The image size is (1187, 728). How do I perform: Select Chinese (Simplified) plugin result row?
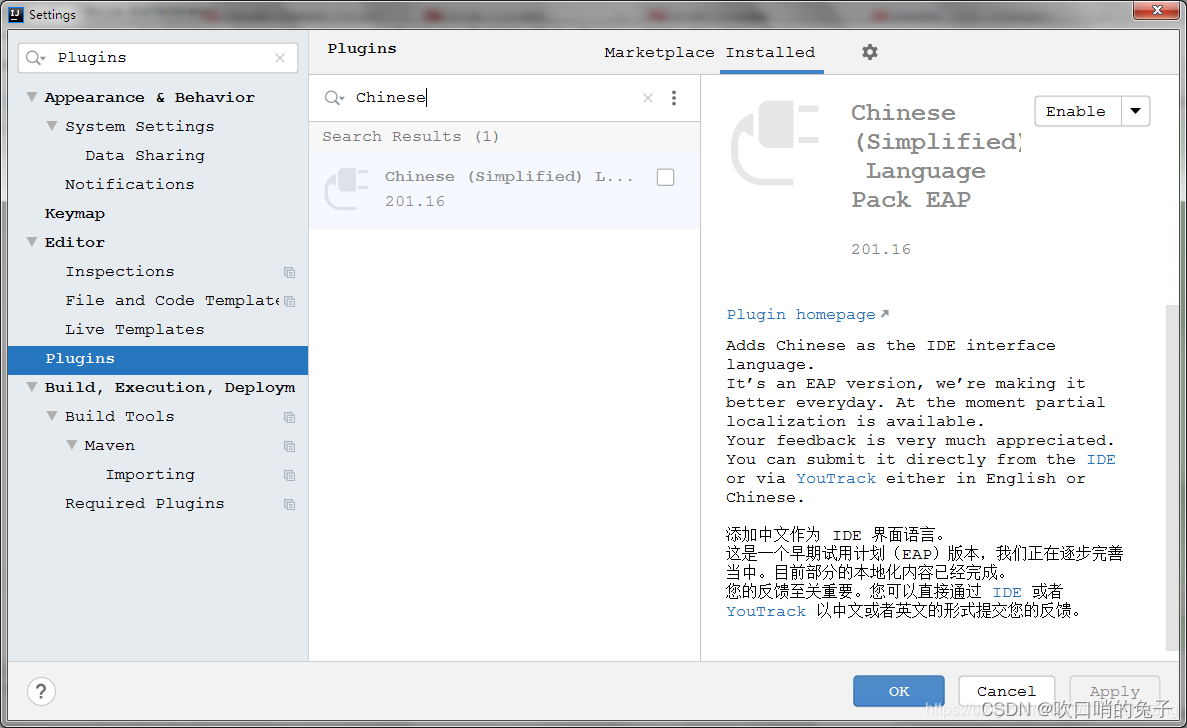(504, 189)
